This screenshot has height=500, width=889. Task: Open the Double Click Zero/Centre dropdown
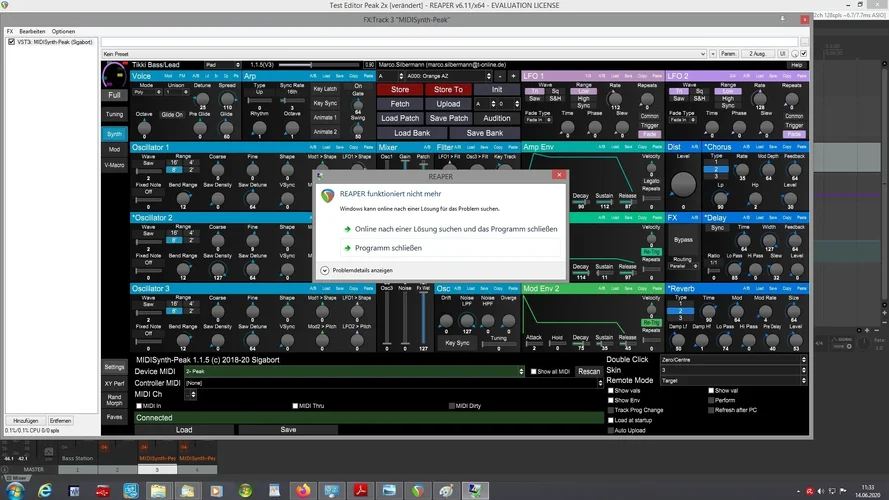click(x=731, y=359)
